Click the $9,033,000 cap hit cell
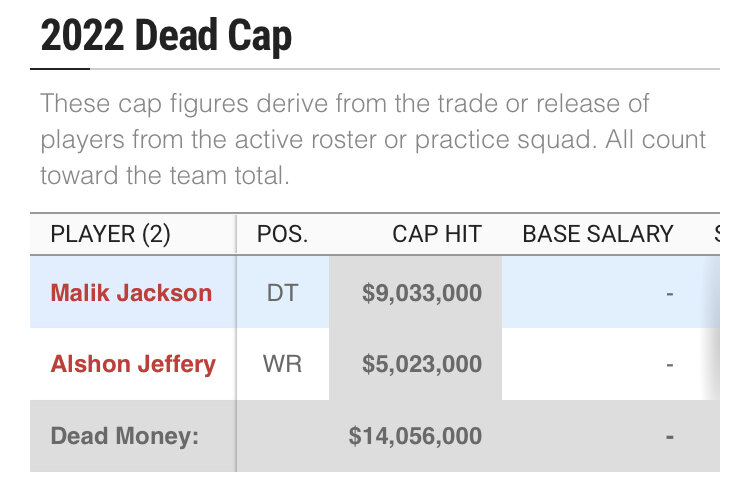Screen dimensions: 750x494 click(420, 293)
